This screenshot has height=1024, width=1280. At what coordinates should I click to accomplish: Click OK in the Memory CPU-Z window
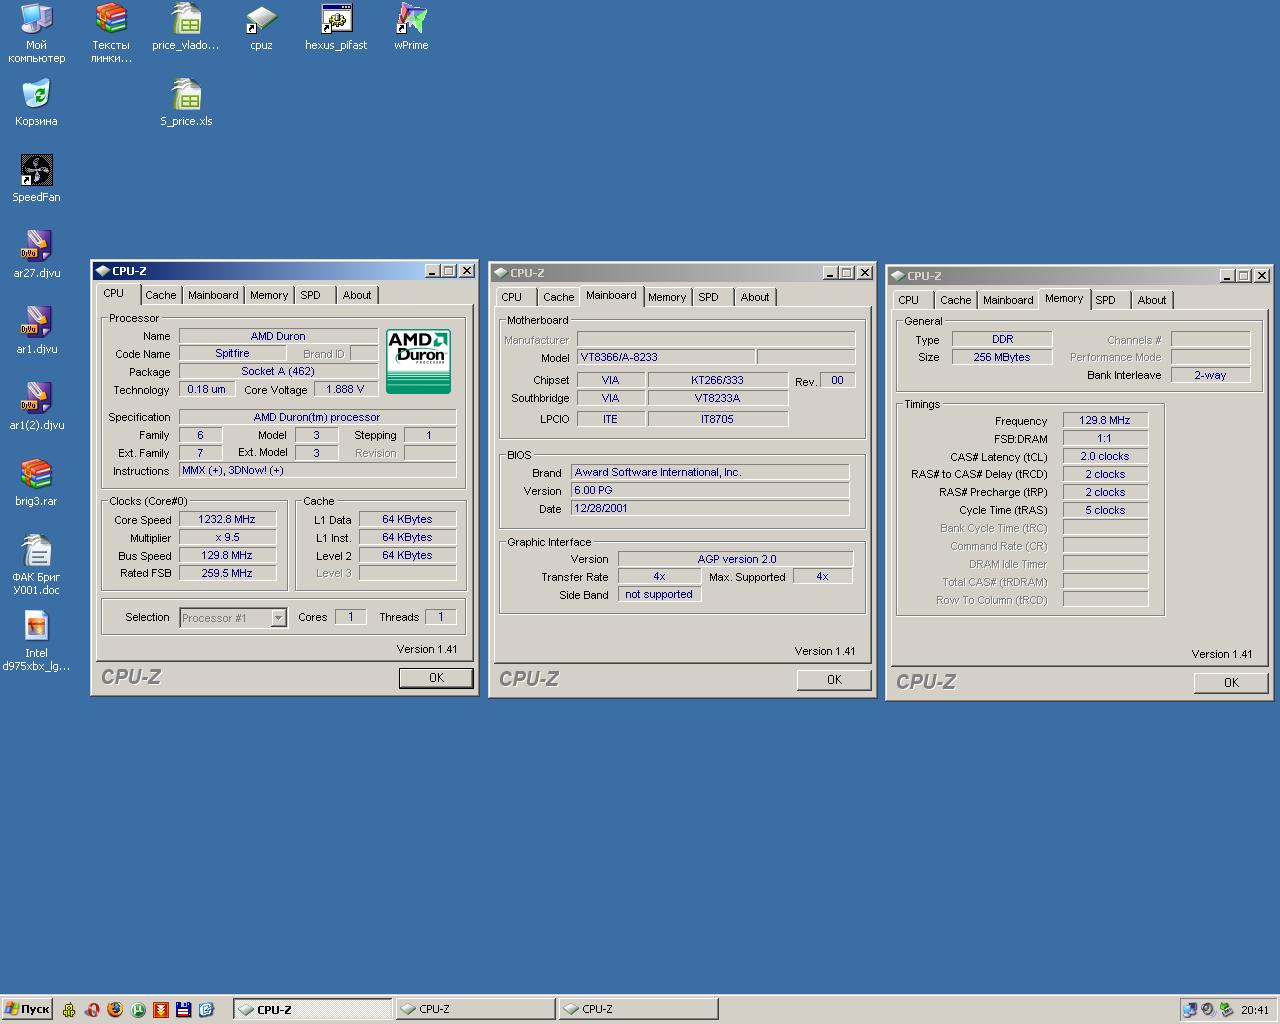(x=1231, y=682)
